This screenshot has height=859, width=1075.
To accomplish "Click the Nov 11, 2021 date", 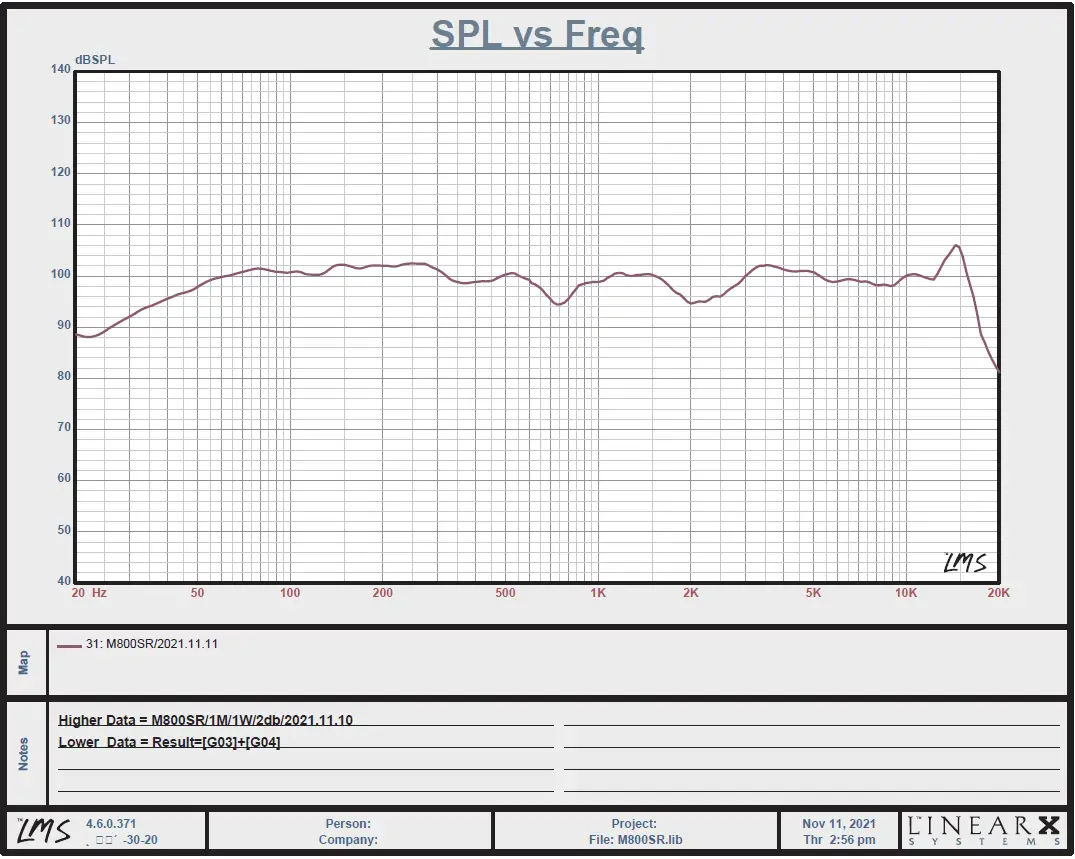I will pyautogui.click(x=839, y=824).
